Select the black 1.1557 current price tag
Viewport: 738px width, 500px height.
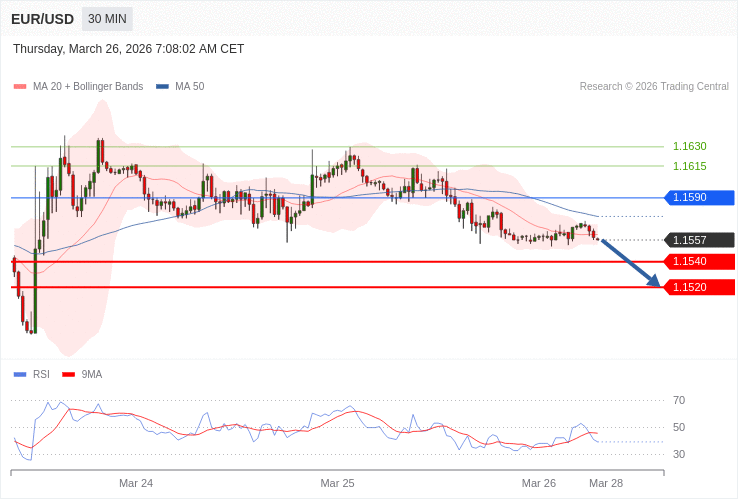[x=699, y=240]
